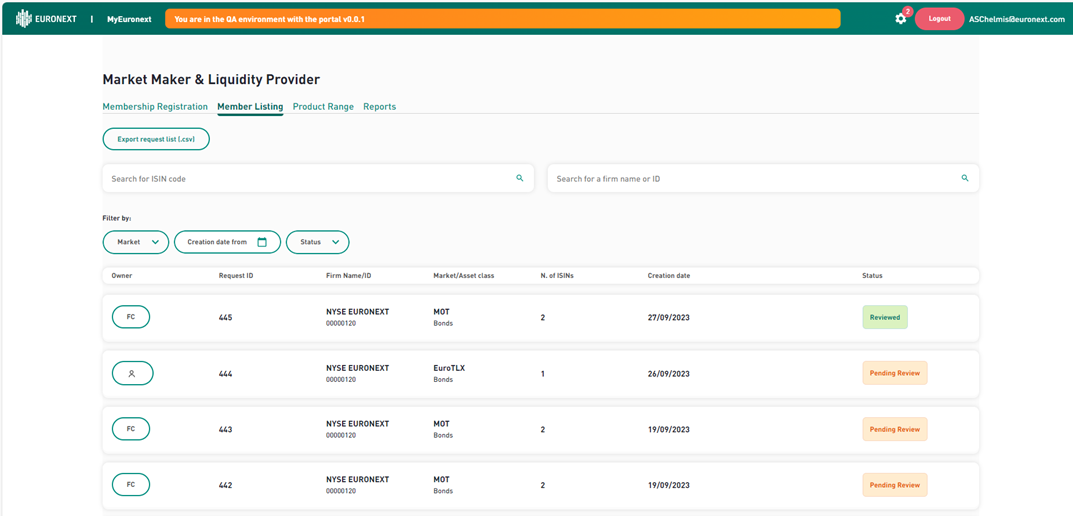
Task: Click the QA environment banner
Action: 502,19
